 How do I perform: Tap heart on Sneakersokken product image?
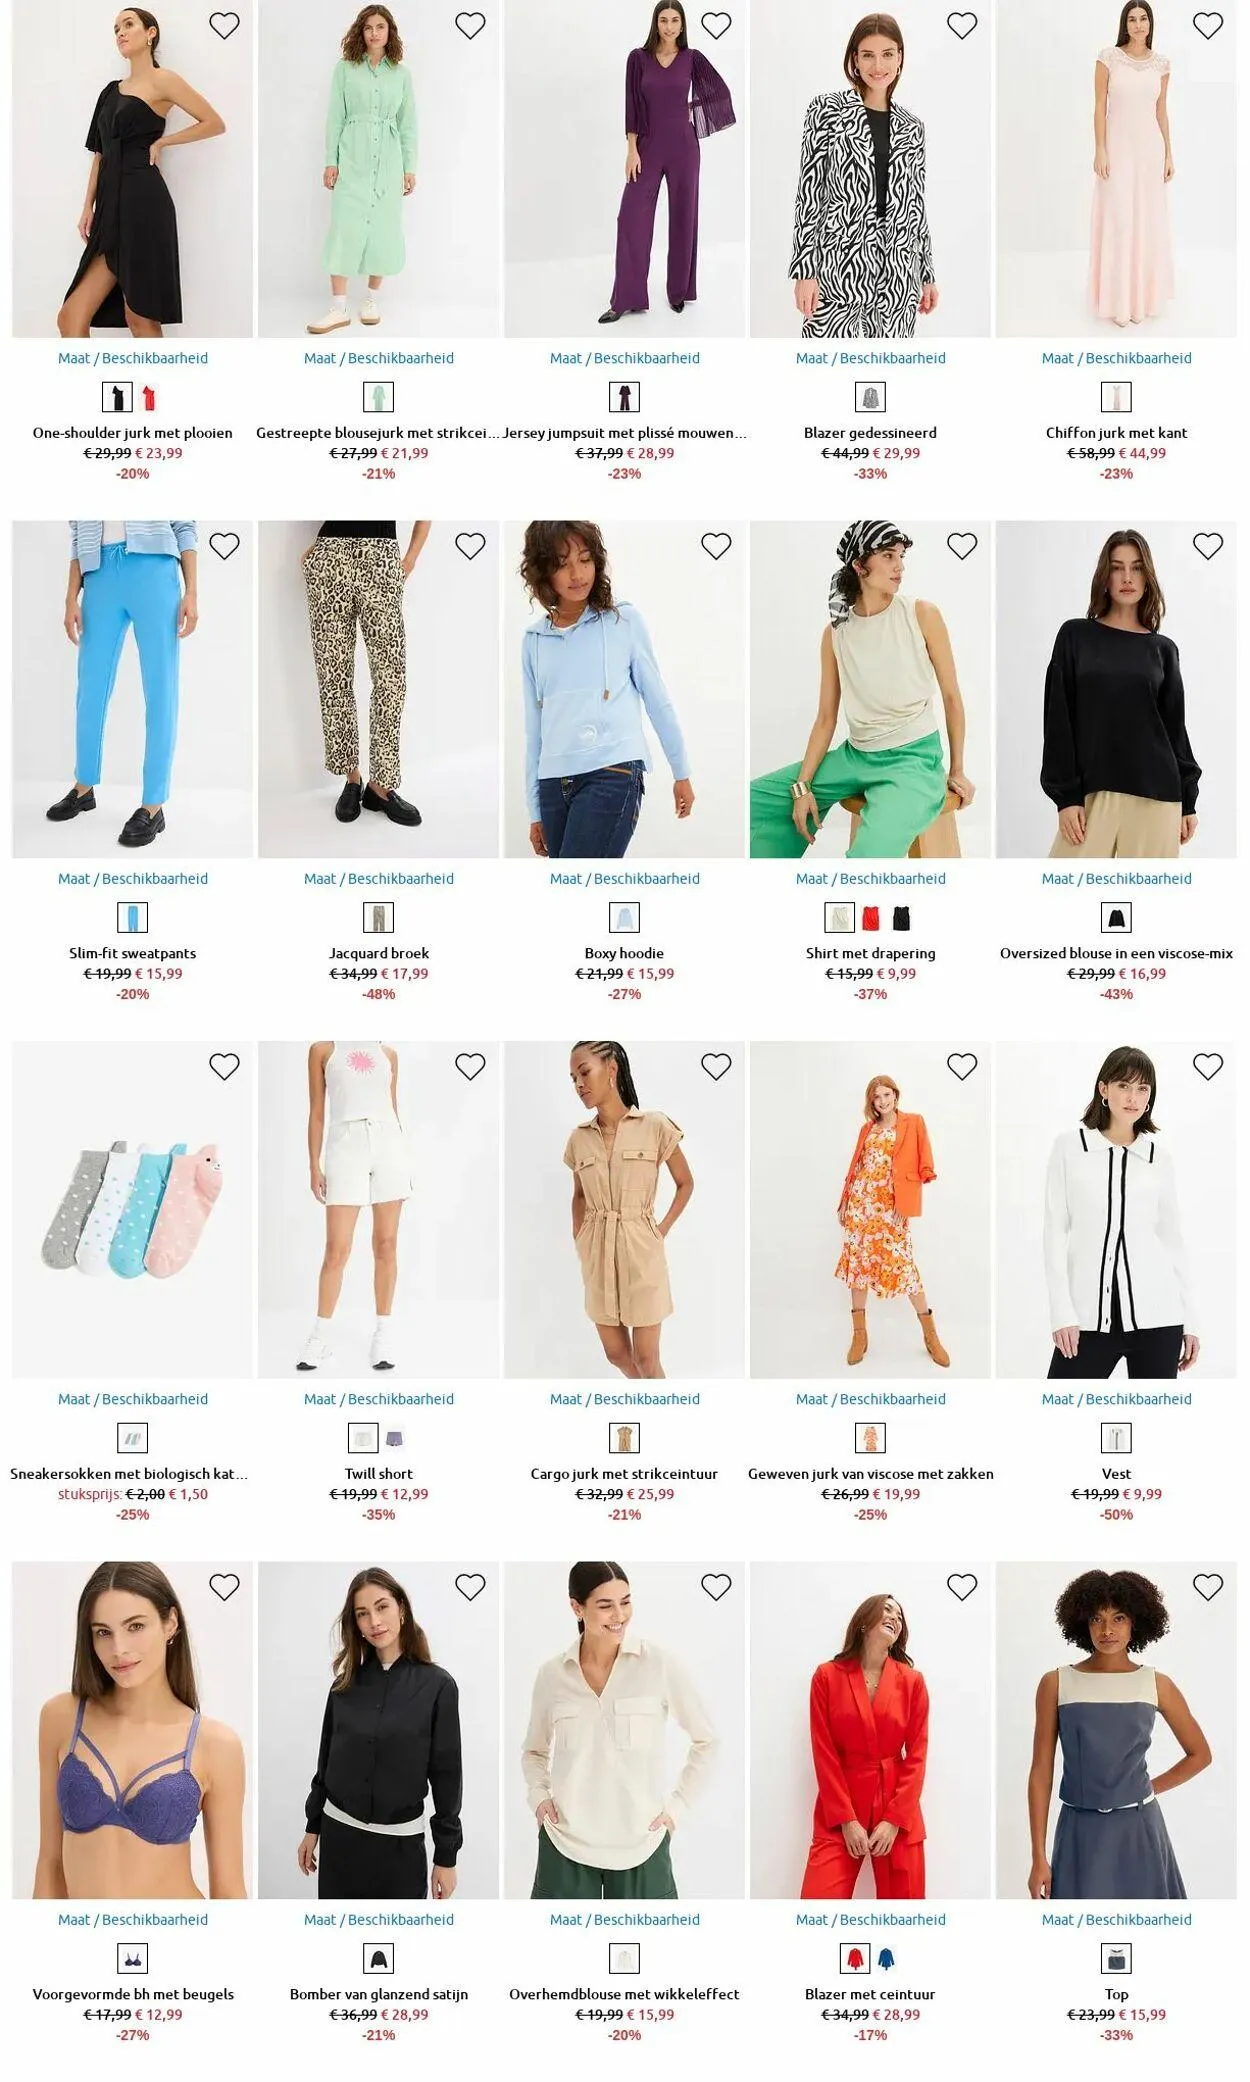coord(224,1067)
